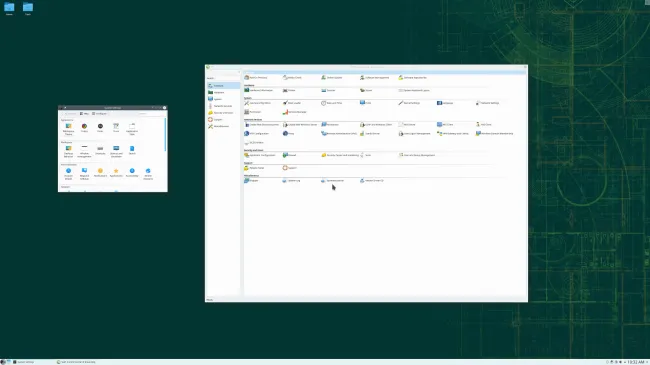
Task: Launch the Partitioner in YaST
Action: click(252, 112)
